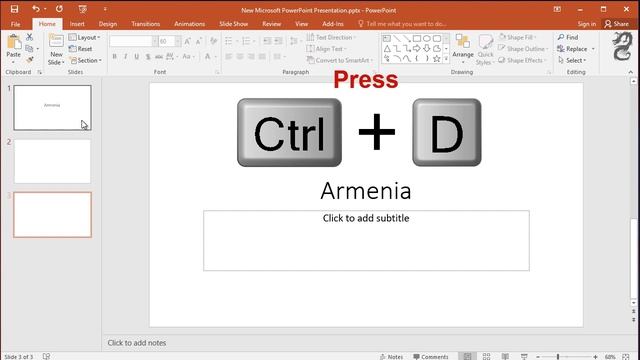Click the Paste clipboard icon
This screenshot has height=360, width=640.
[13, 43]
